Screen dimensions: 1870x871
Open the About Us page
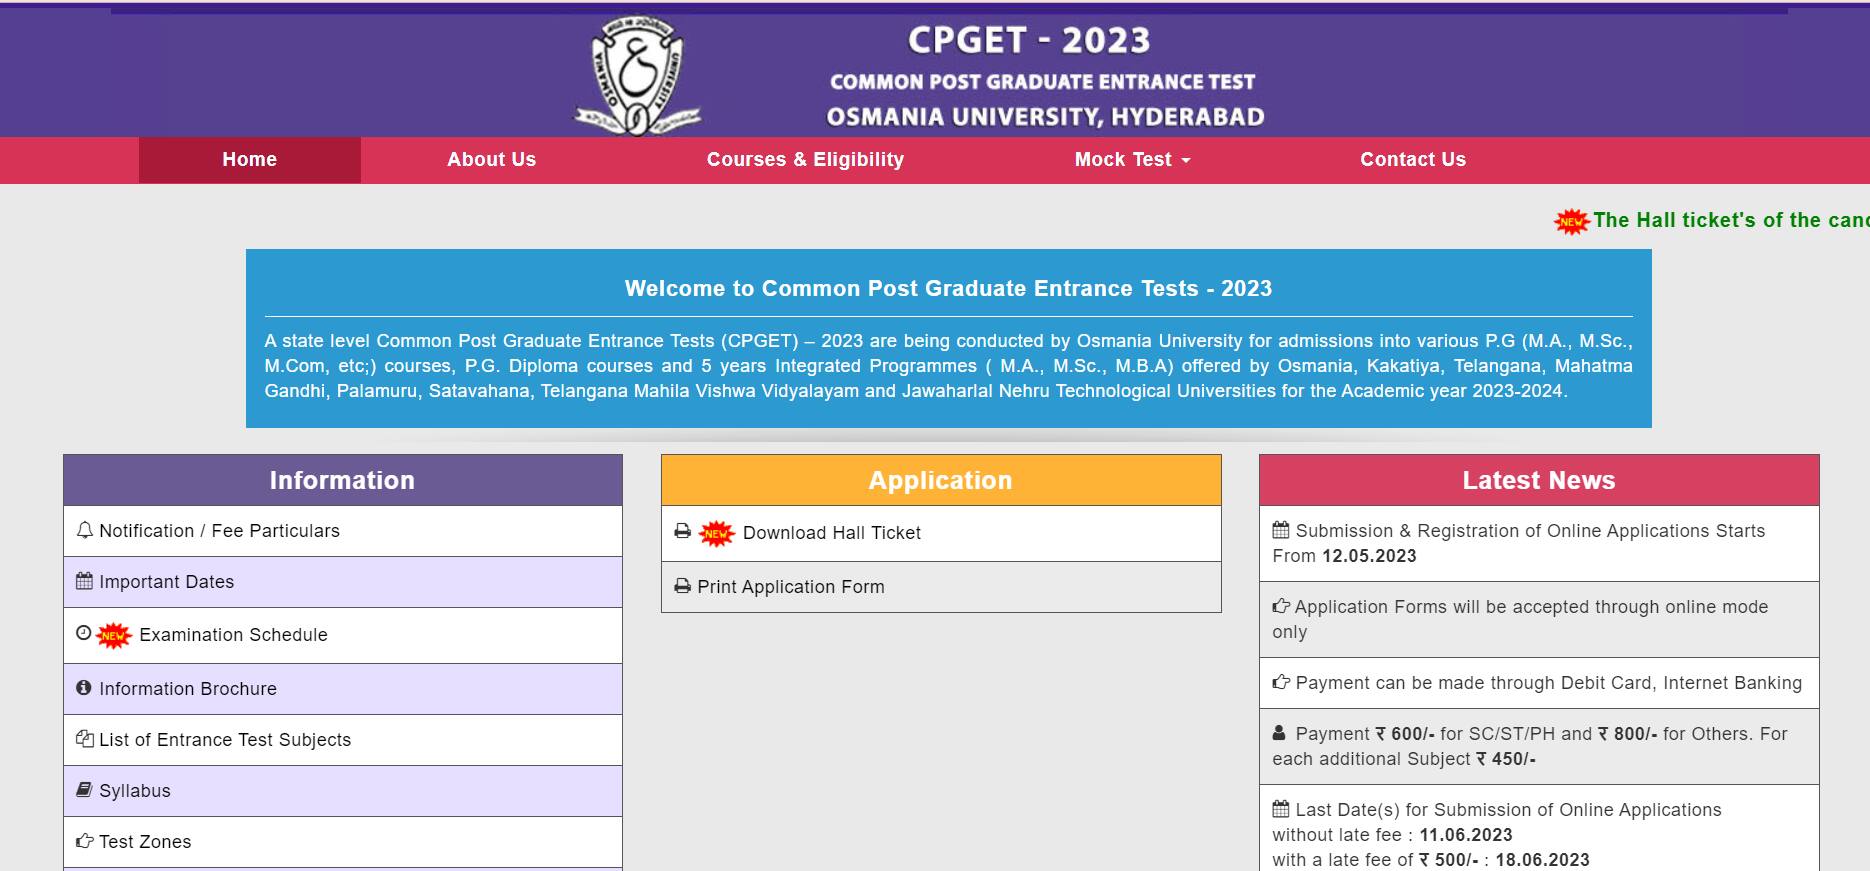[491, 160]
